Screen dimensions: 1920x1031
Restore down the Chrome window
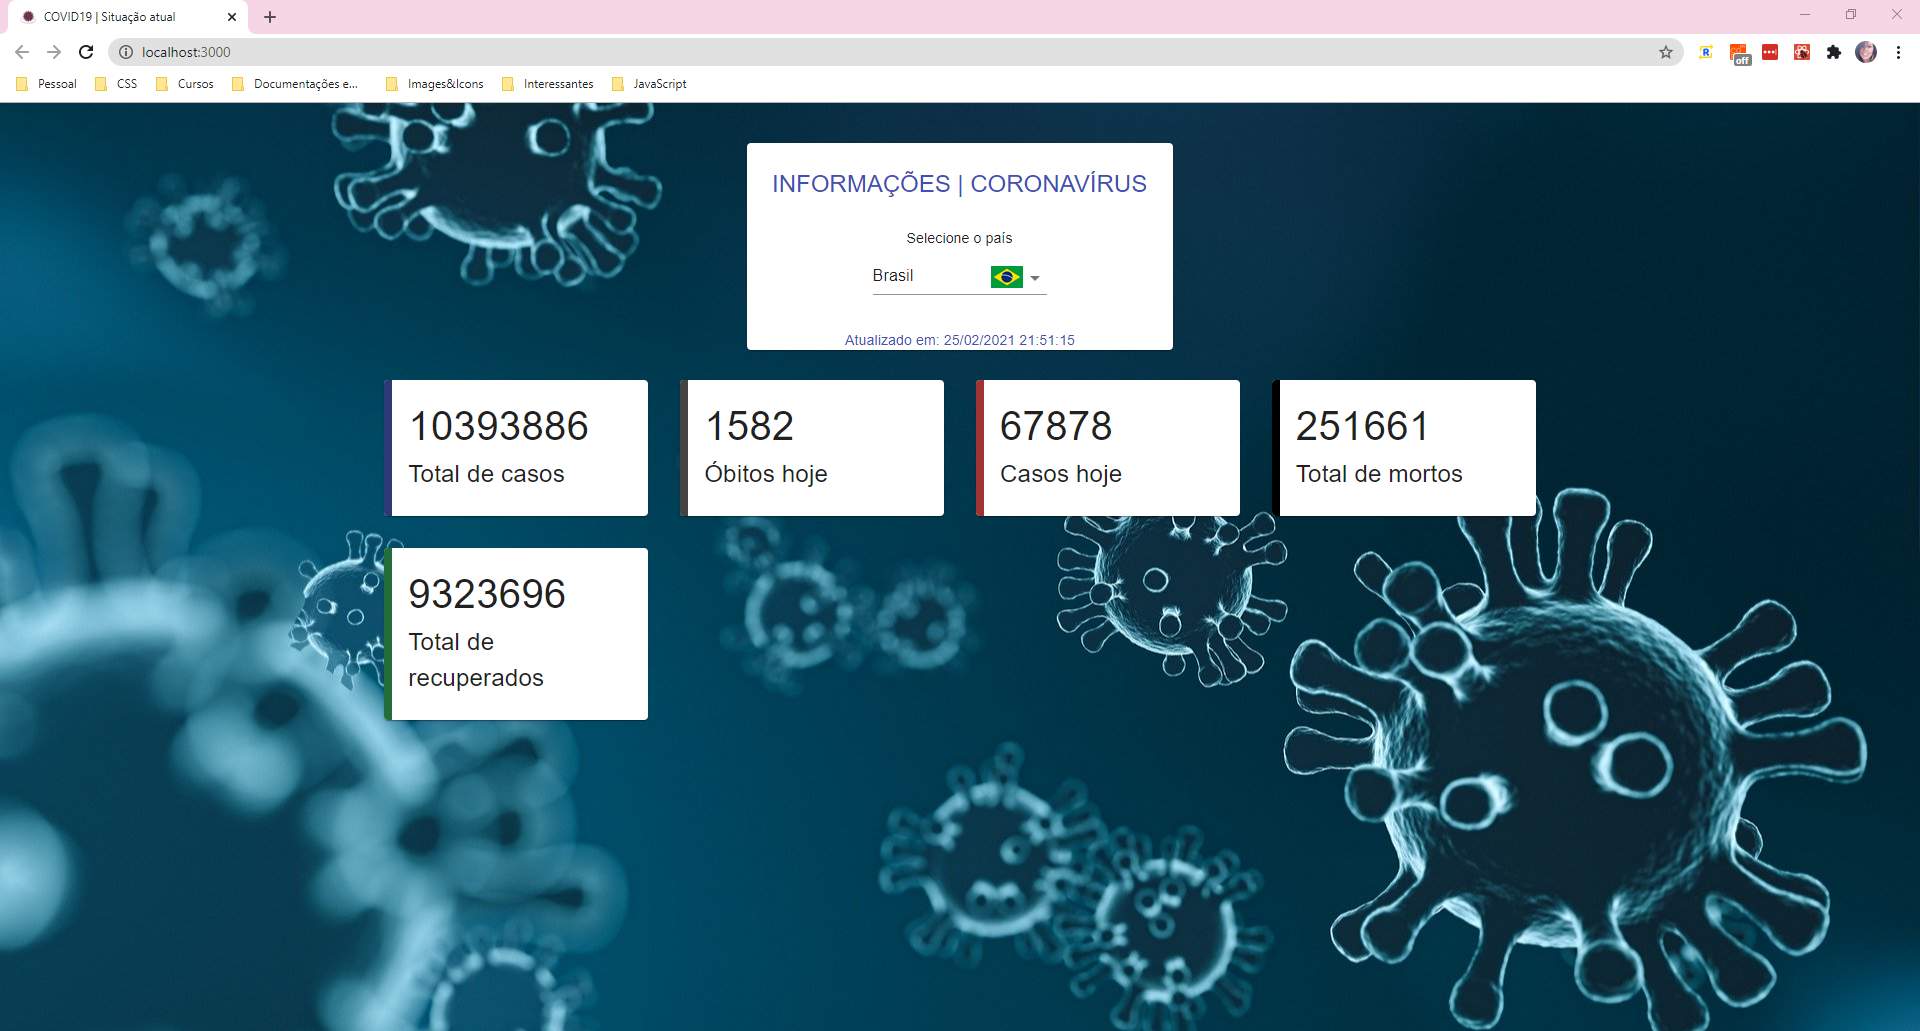(1851, 15)
